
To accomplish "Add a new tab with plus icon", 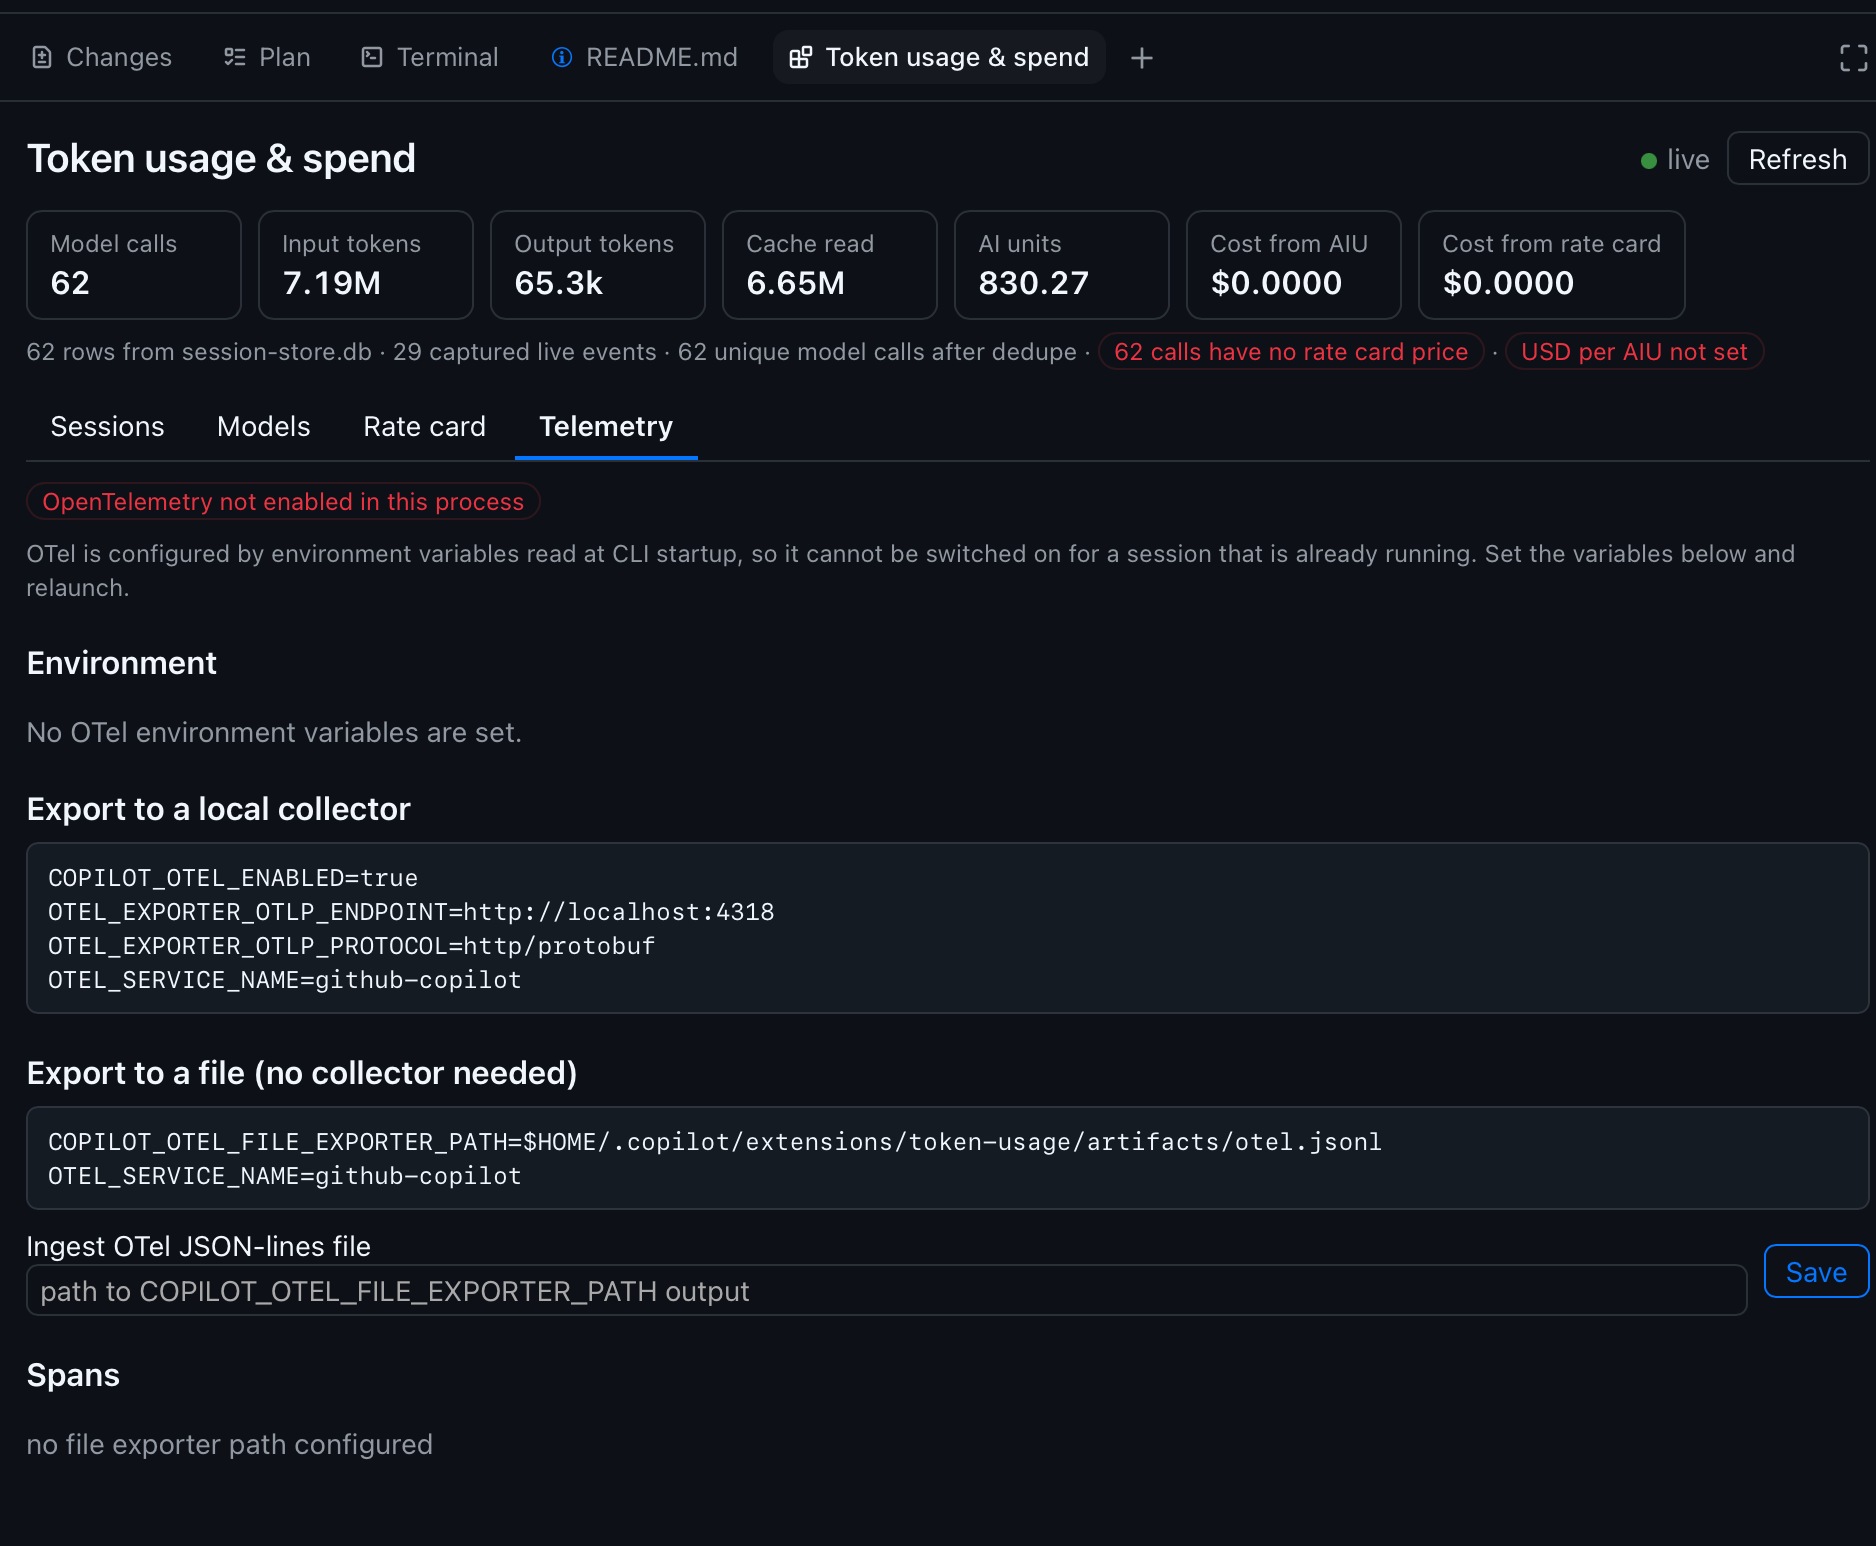I will [1142, 58].
